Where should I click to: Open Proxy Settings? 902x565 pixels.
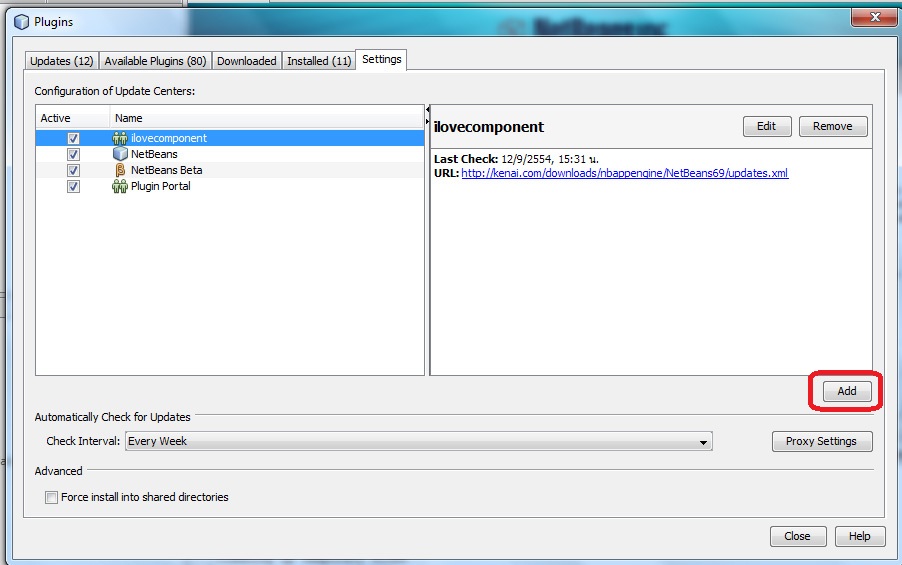point(821,441)
